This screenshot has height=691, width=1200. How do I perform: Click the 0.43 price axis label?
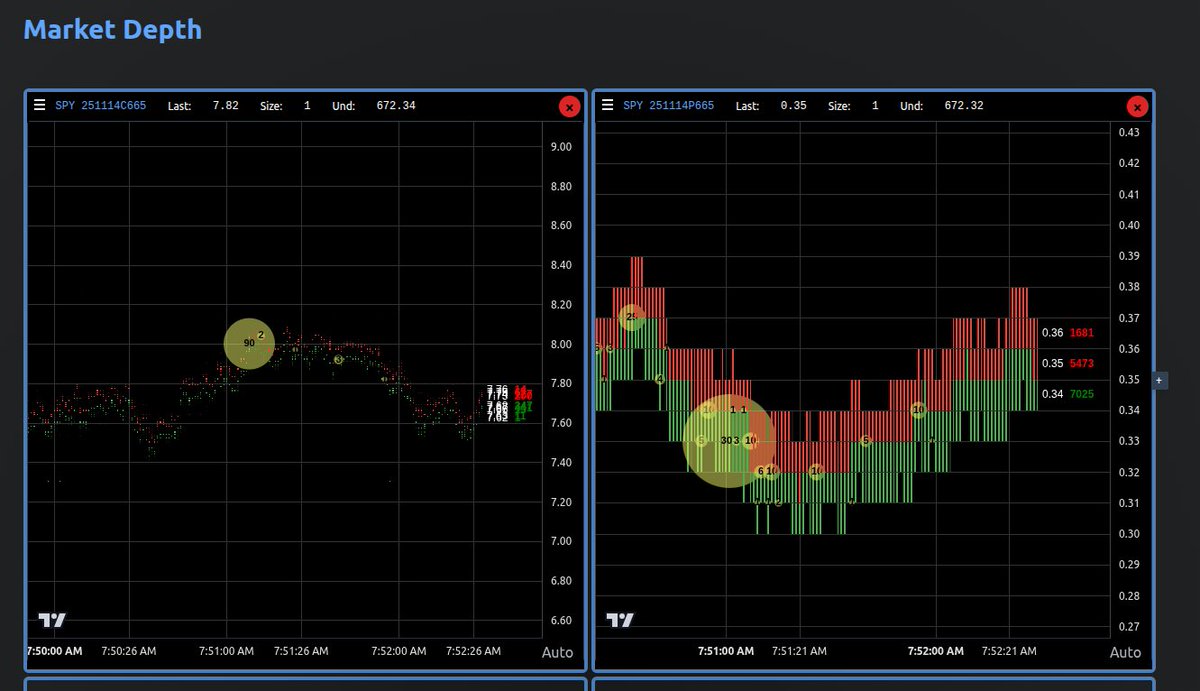coord(1129,132)
